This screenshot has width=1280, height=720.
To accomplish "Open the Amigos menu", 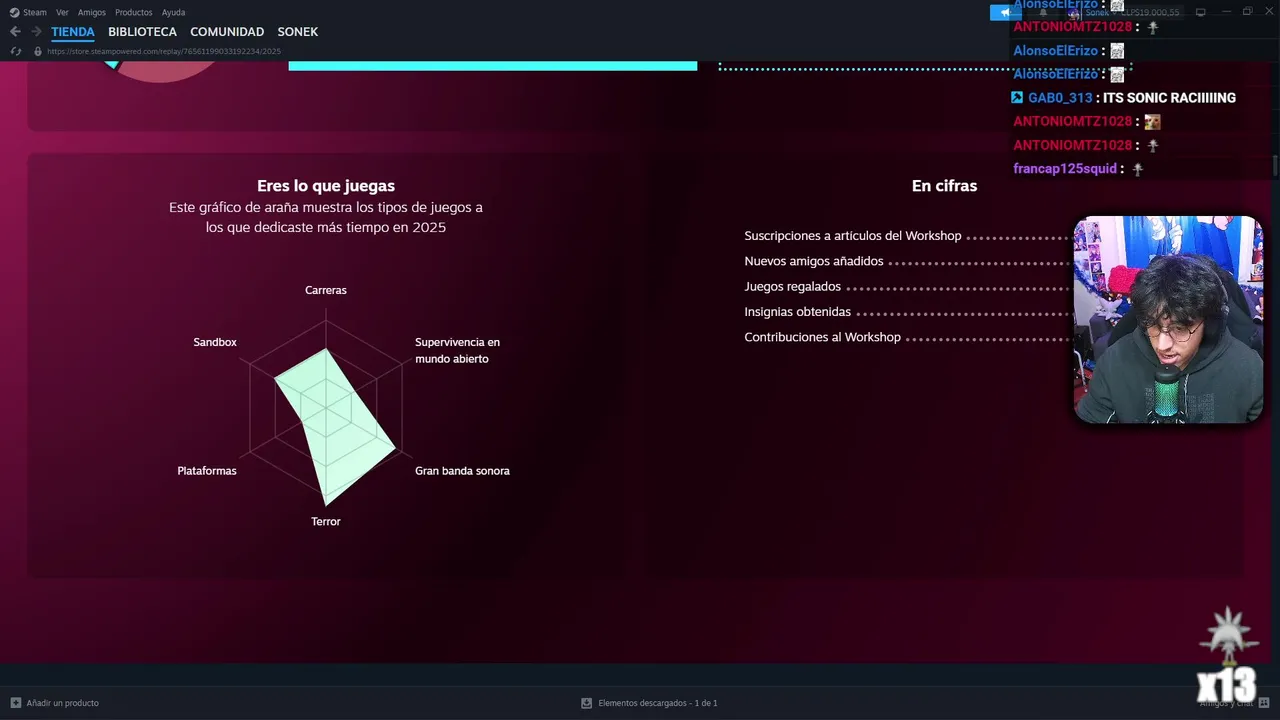I will pos(92,12).
